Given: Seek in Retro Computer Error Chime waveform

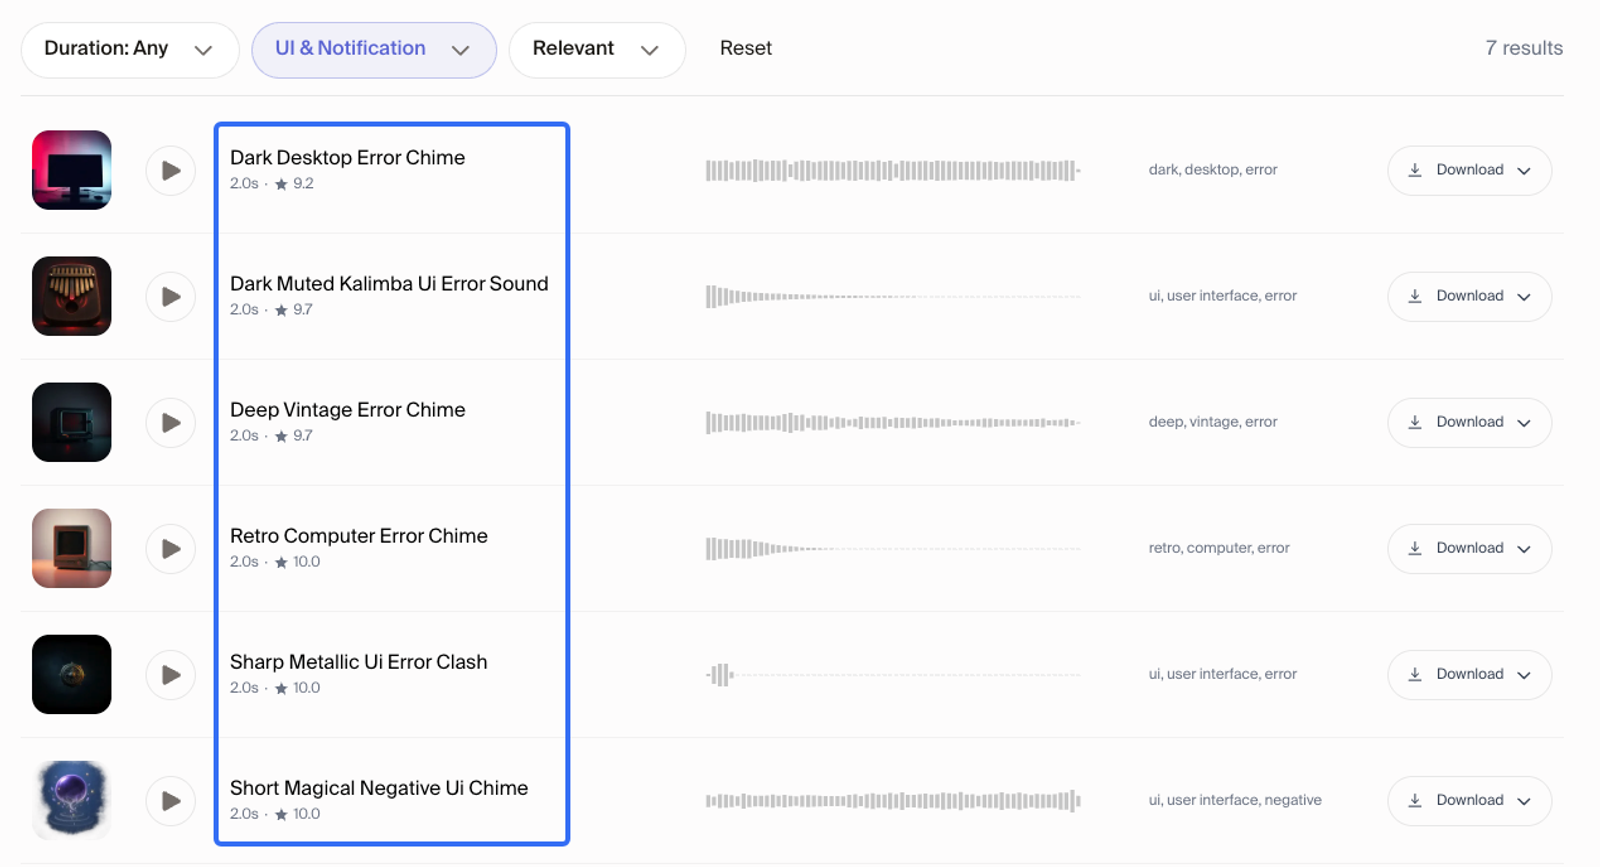Looking at the screenshot, I should (x=893, y=548).
